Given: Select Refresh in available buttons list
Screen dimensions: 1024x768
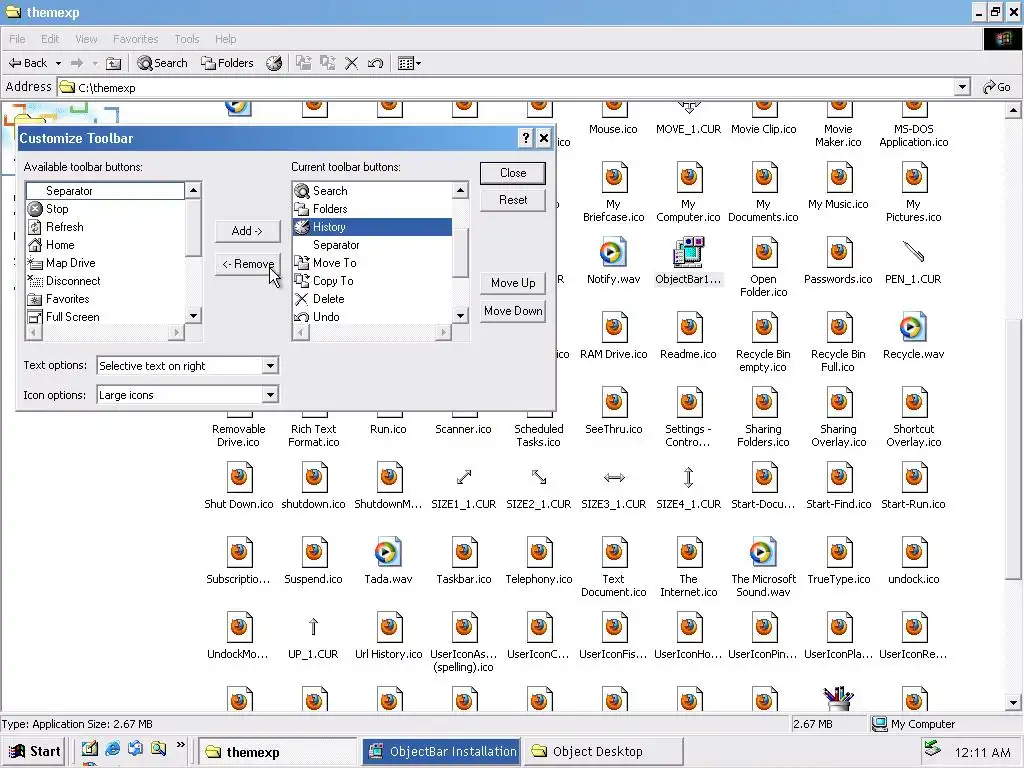Looking at the screenshot, I should pyautogui.click(x=106, y=227).
